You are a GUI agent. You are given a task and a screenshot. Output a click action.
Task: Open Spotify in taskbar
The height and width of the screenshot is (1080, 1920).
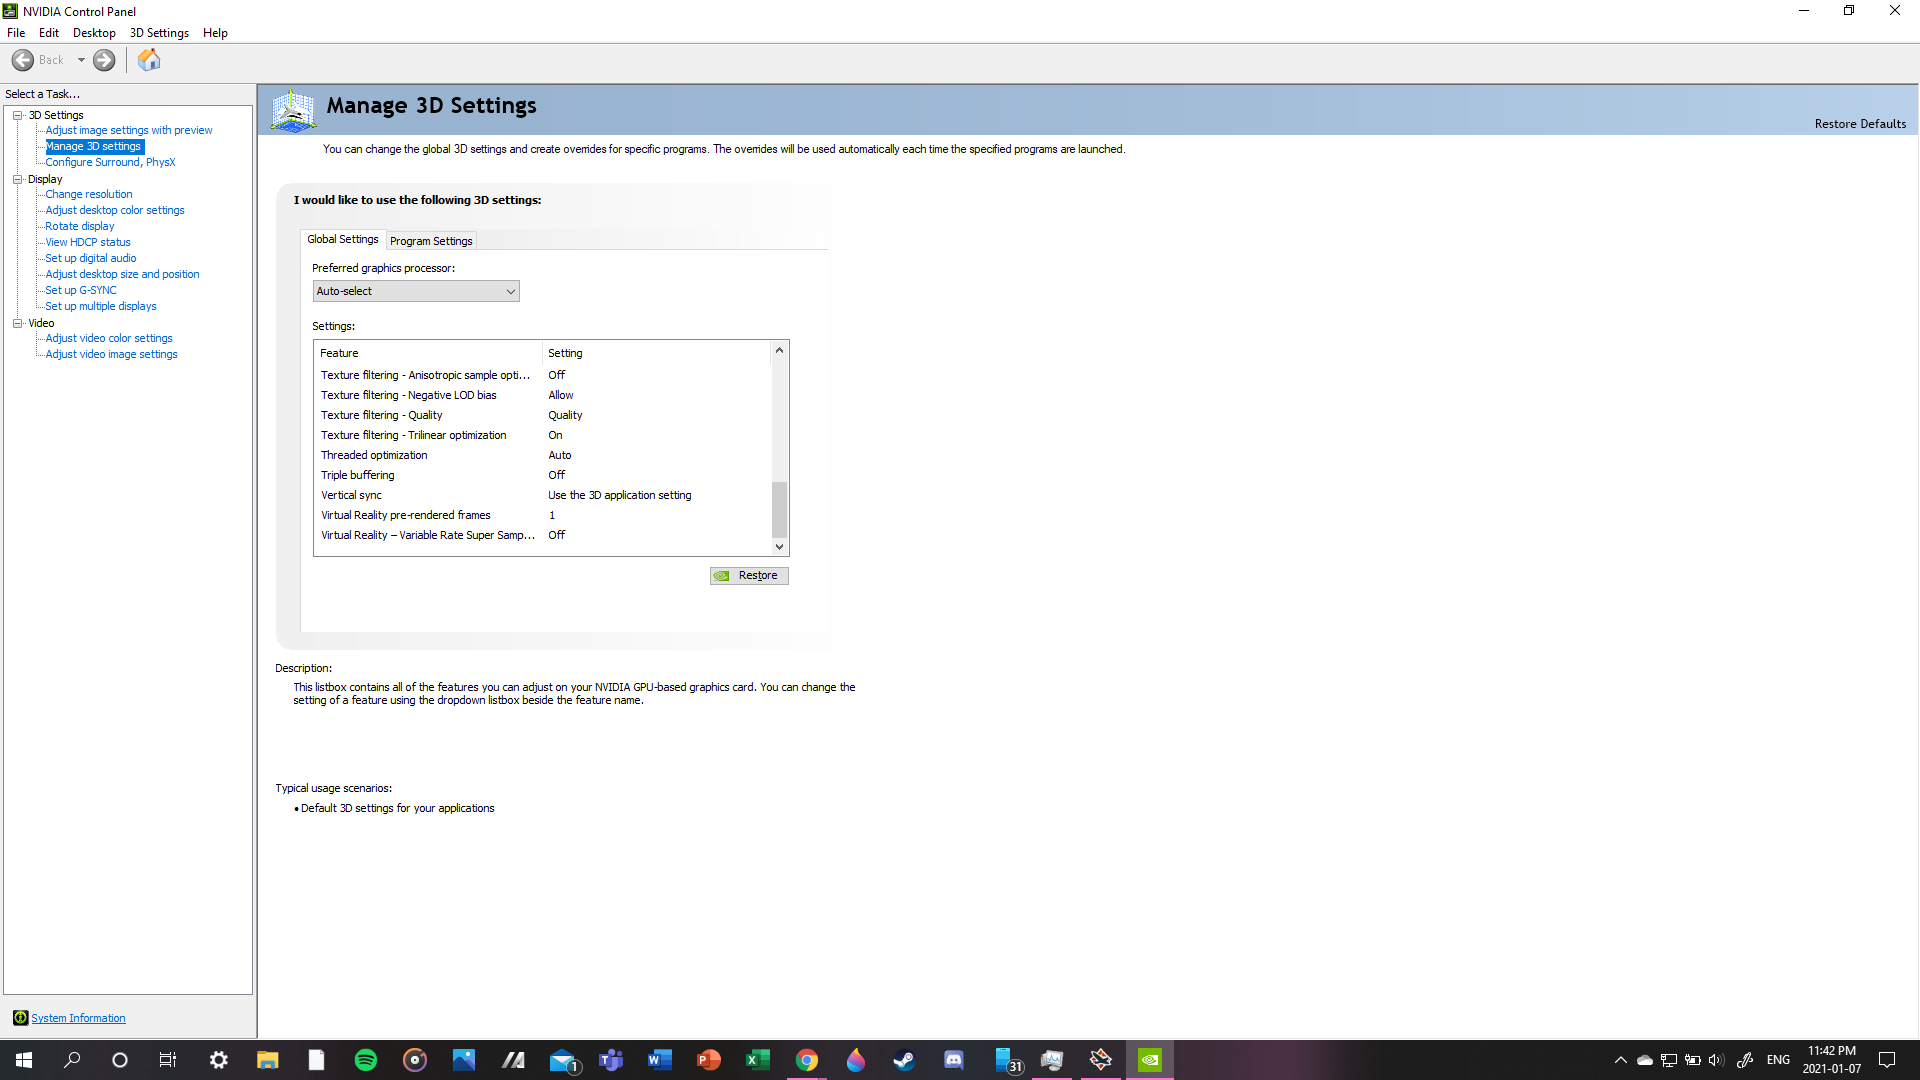[x=365, y=1060]
